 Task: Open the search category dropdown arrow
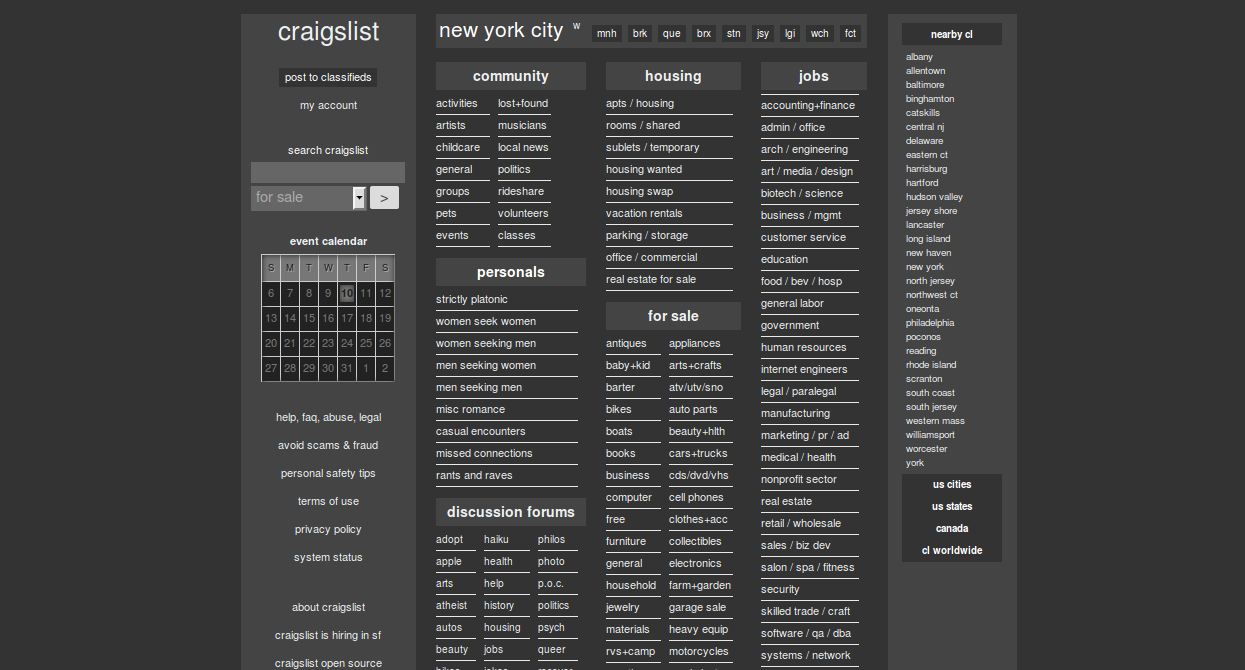coord(359,198)
